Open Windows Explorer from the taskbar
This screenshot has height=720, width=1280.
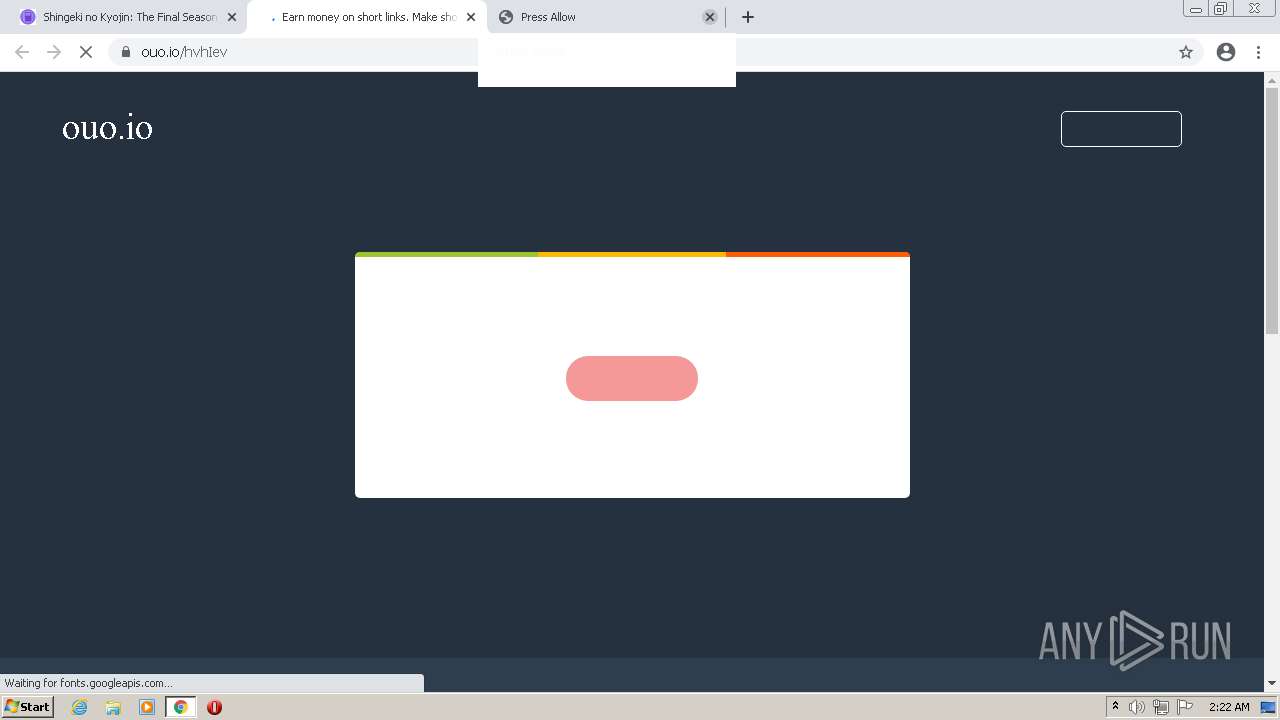click(113, 707)
